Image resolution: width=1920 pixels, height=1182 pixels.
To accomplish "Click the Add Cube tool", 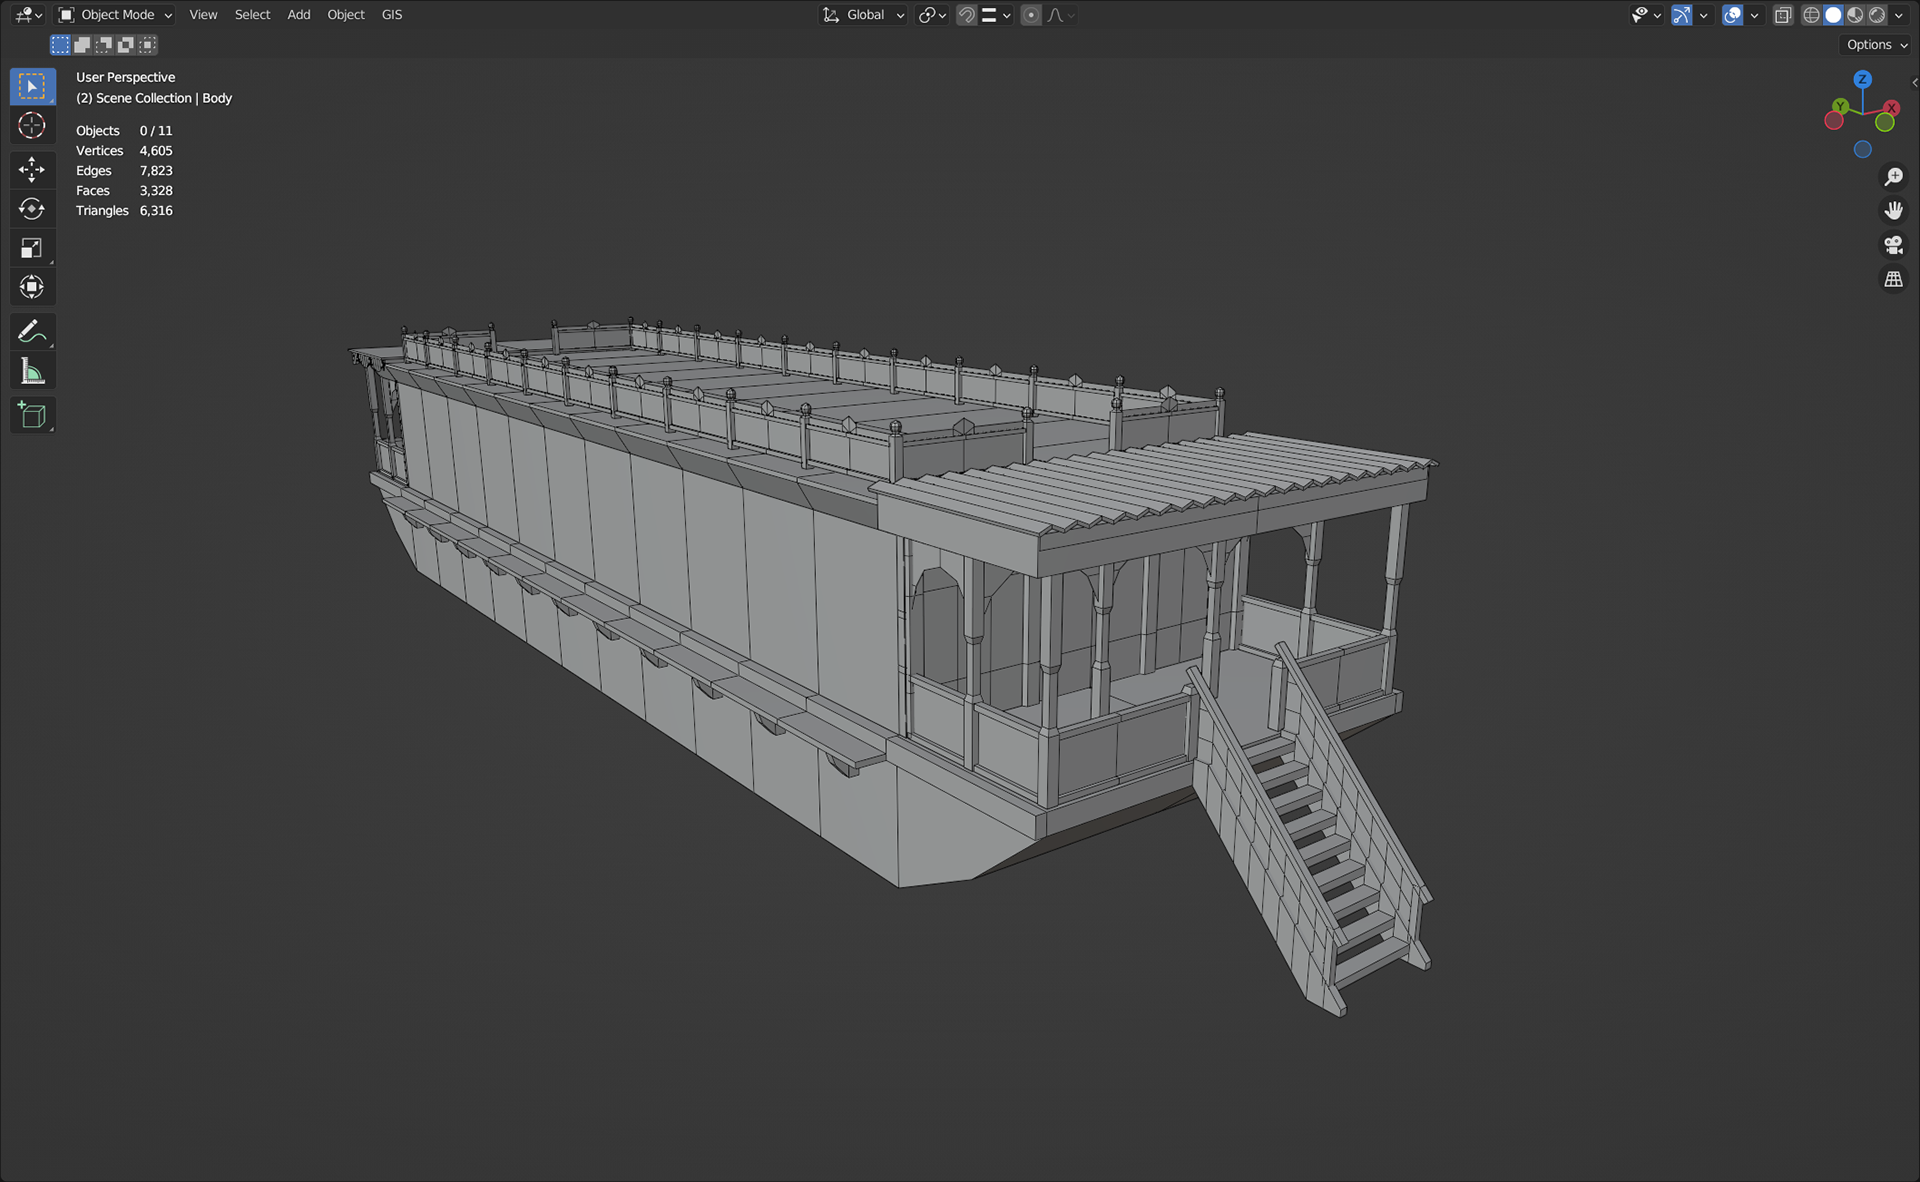I will pos(32,415).
